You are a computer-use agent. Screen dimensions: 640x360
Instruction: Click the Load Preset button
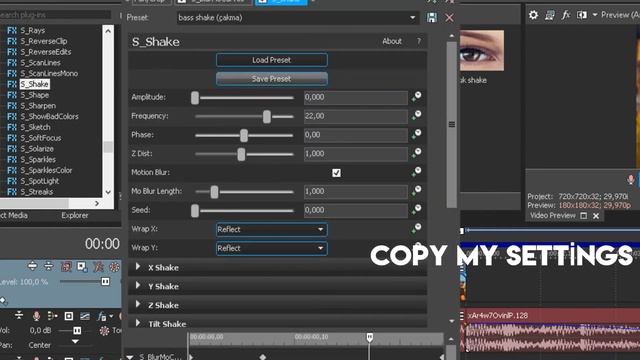click(271, 60)
